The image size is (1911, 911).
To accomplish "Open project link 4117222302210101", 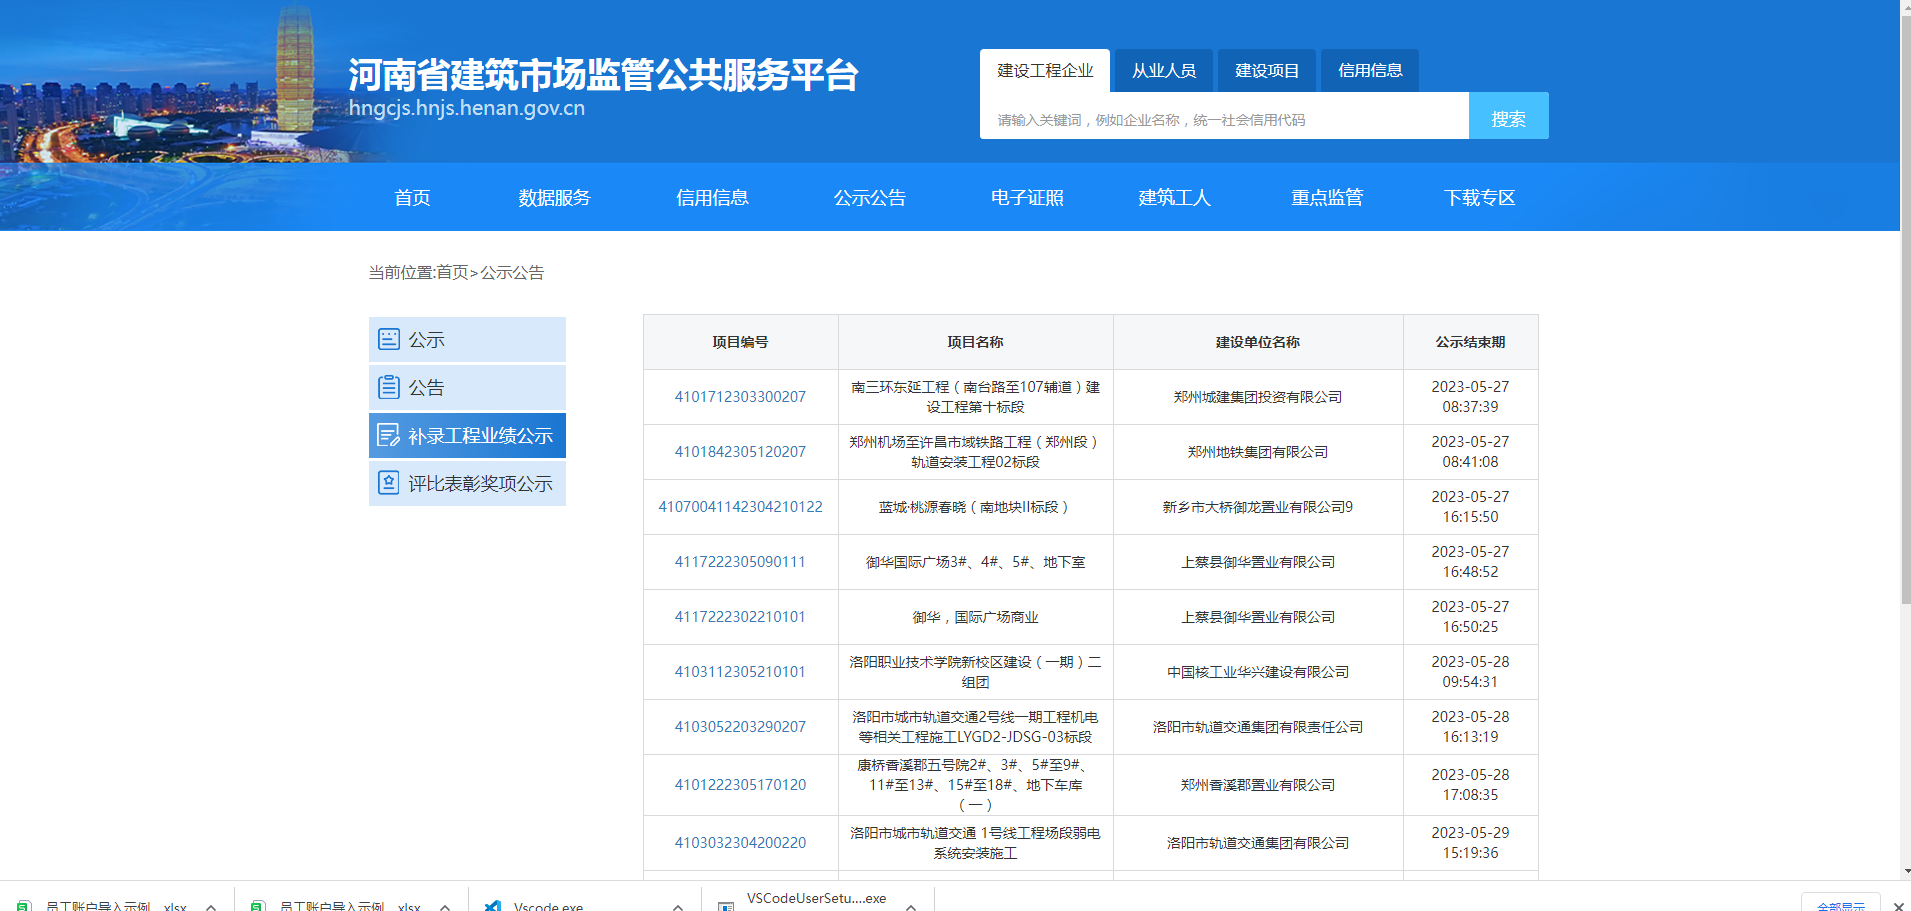I will click(740, 617).
